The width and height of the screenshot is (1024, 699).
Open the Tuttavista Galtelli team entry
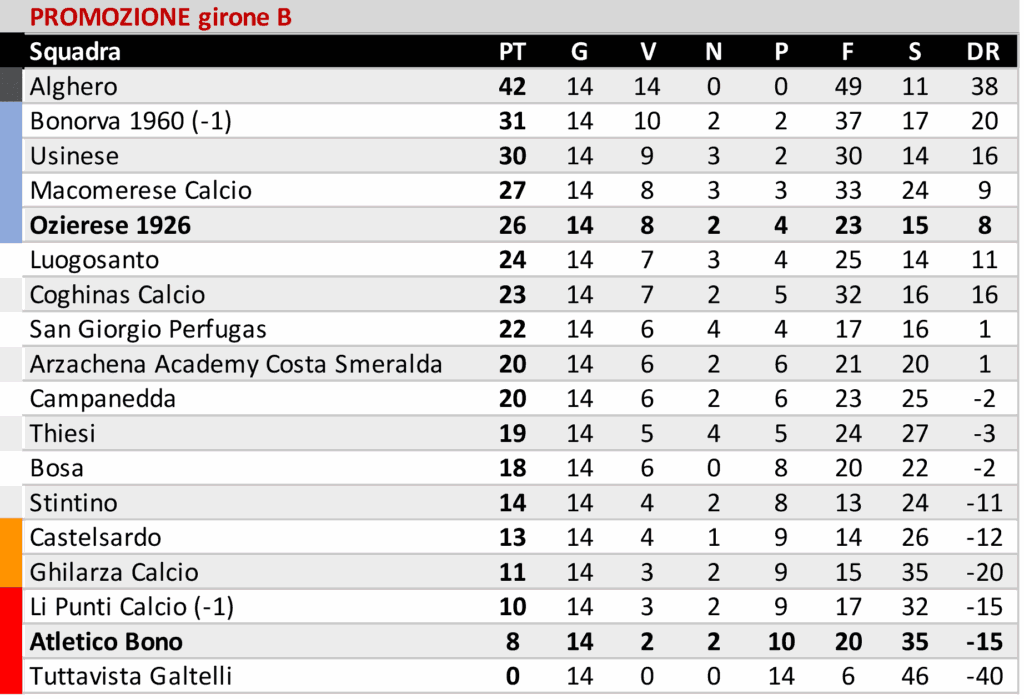click(x=130, y=676)
